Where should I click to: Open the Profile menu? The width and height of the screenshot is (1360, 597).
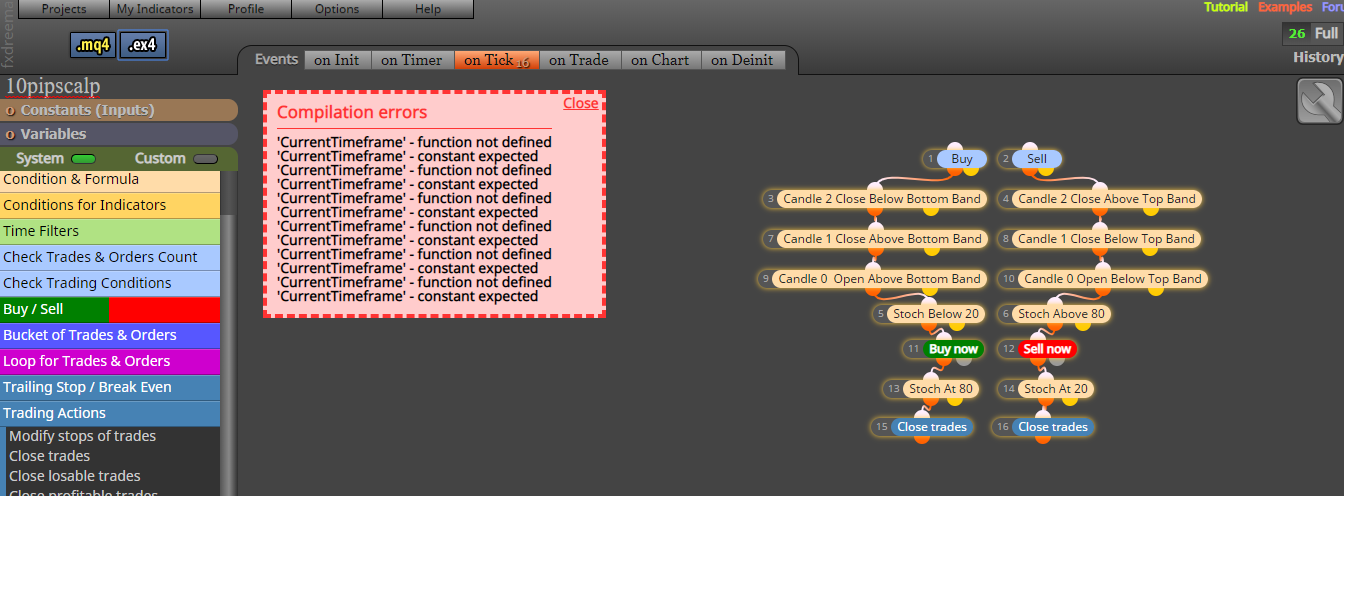click(x=246, y=9)
